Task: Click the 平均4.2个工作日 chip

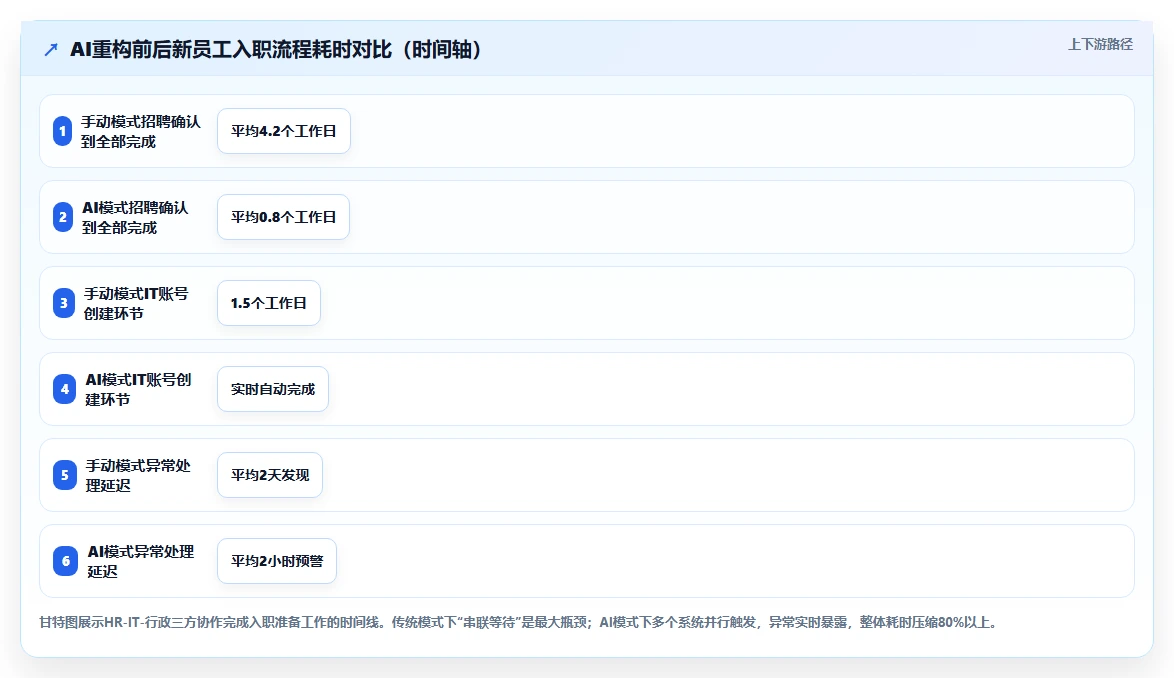Action: (284, 131)
